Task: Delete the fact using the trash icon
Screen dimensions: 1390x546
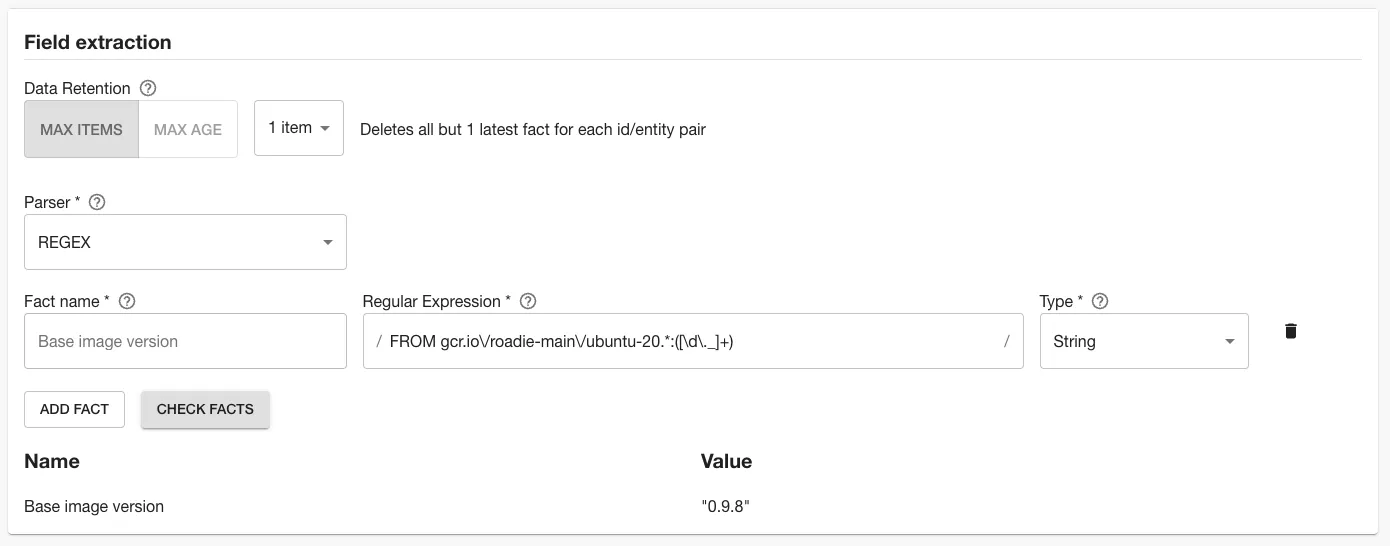Action: point(1290,331)
